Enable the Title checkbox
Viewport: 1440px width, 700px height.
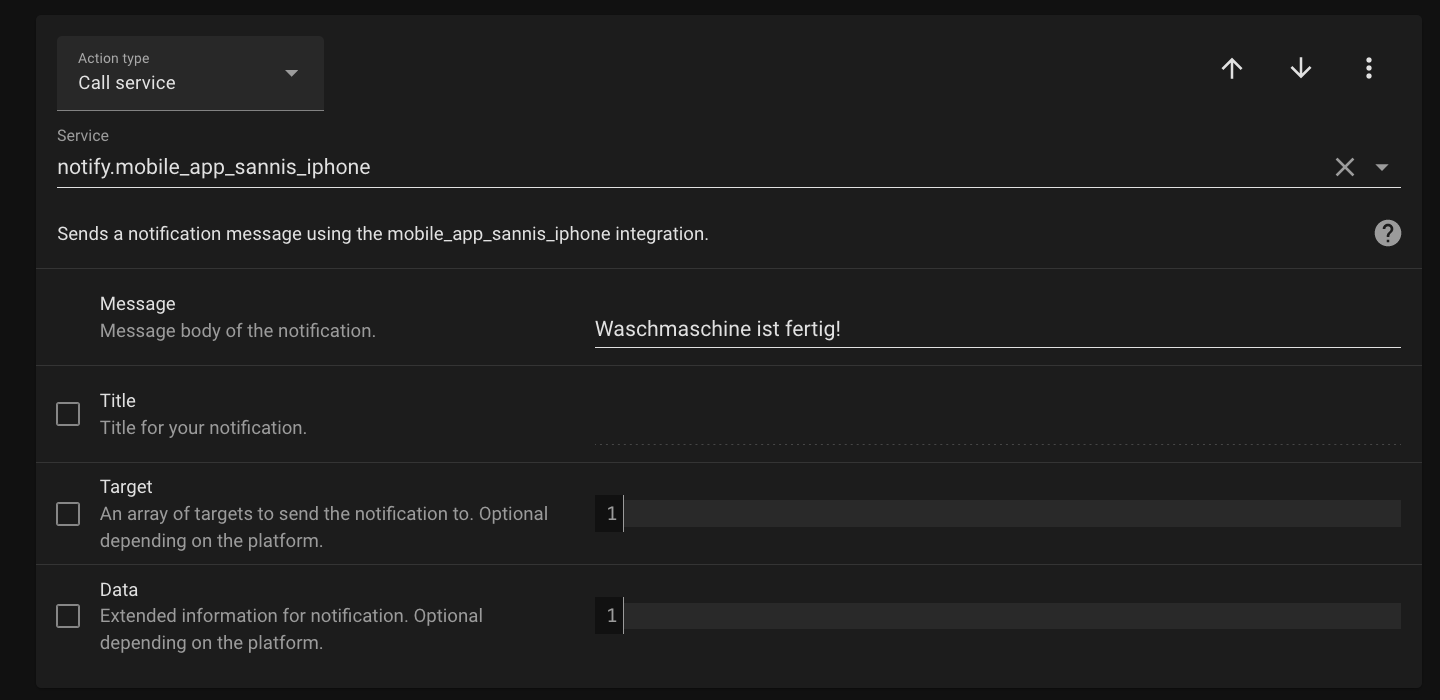68,413
